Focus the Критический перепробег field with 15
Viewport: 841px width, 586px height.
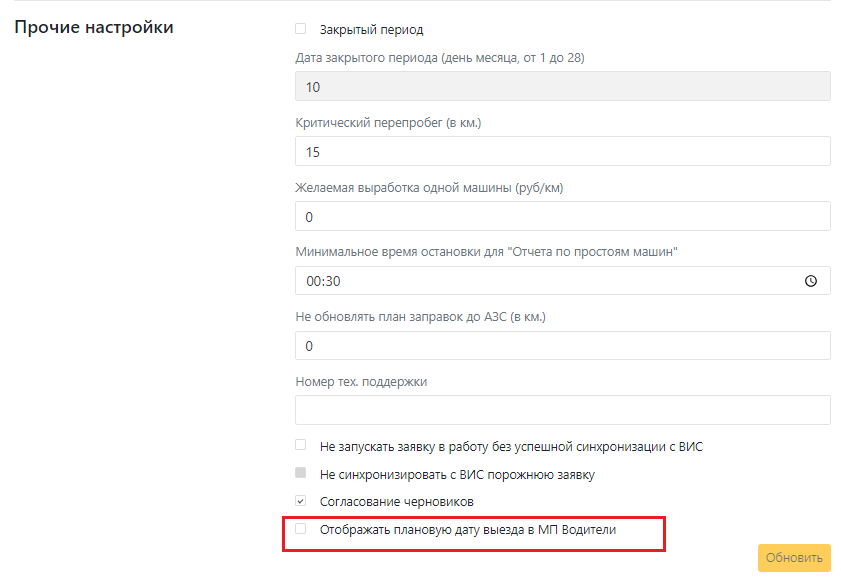pyautogui.click(x=563, y=151)
